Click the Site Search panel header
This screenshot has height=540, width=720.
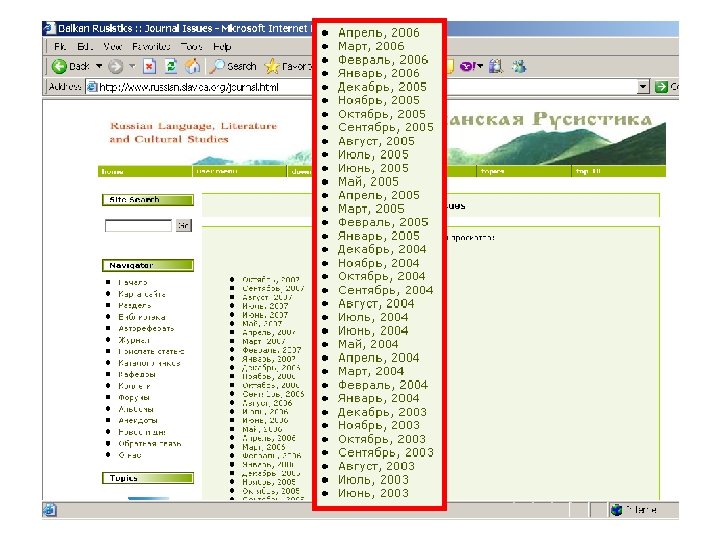[148, 200]
